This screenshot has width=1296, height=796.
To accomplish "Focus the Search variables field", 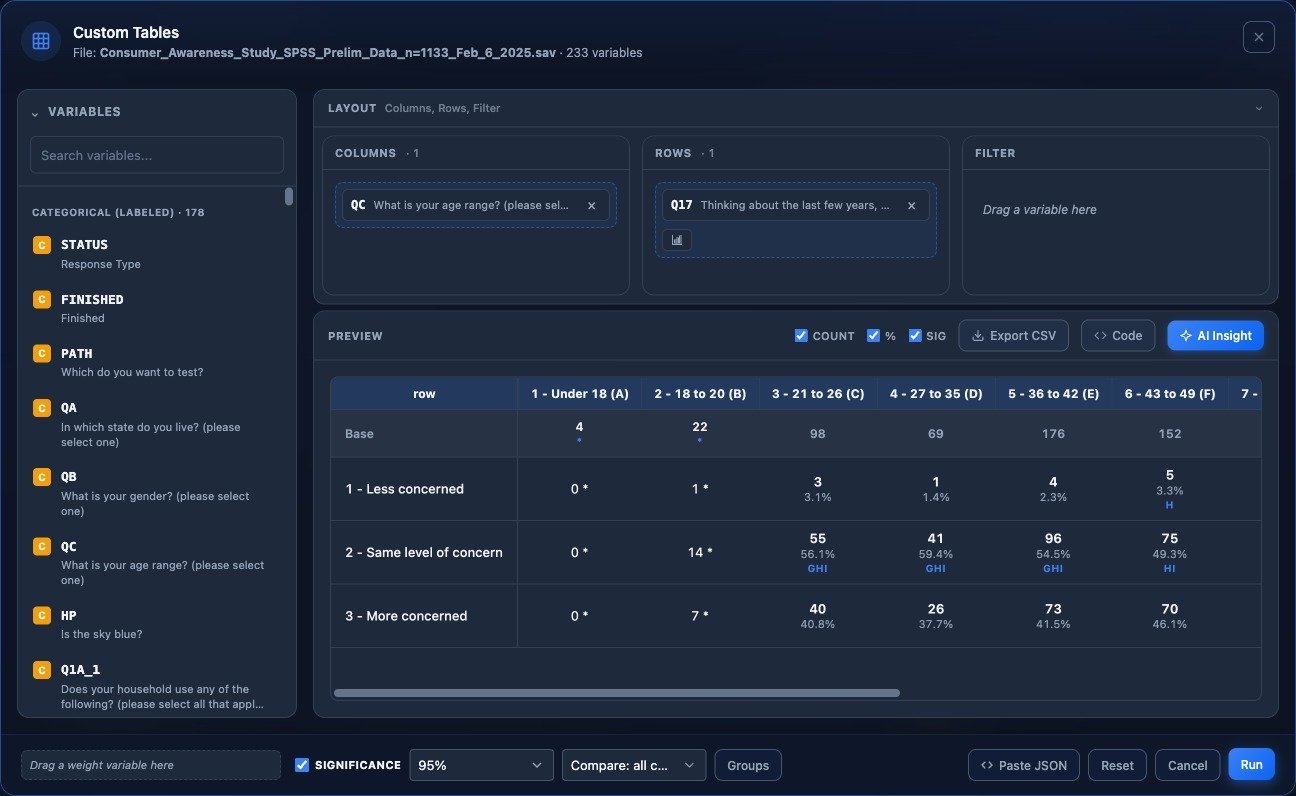I will point(157,155).
